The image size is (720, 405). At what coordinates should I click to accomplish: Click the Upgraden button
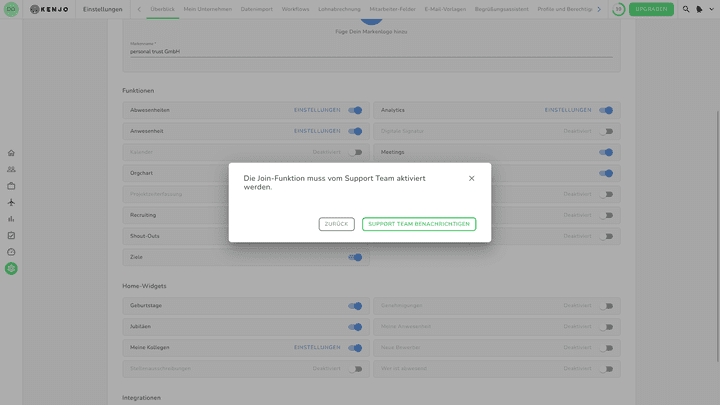pos(651,9)
